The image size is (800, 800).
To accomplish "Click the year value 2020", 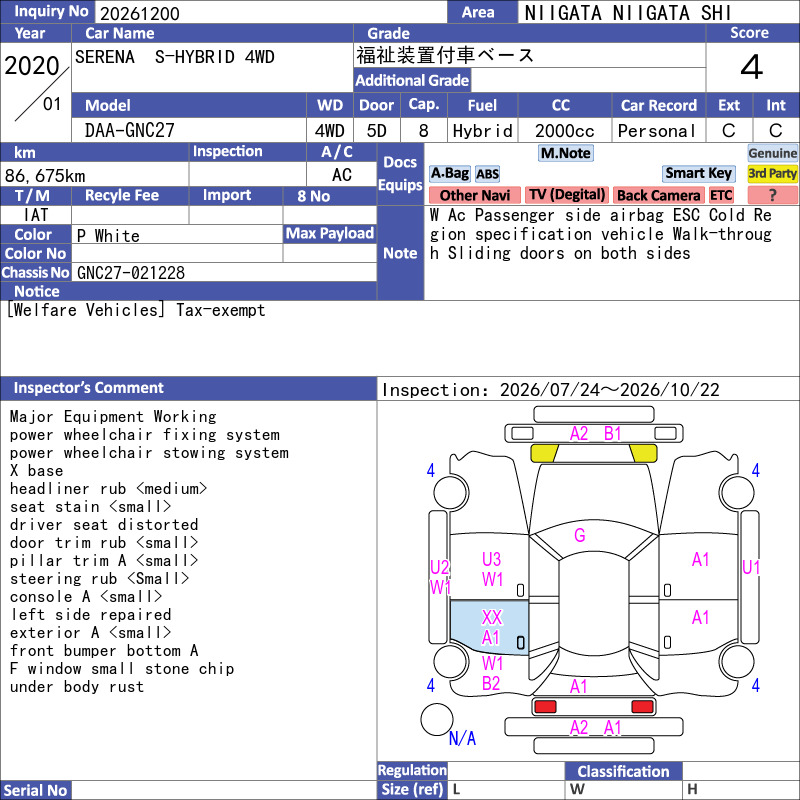I will point(32,66).
